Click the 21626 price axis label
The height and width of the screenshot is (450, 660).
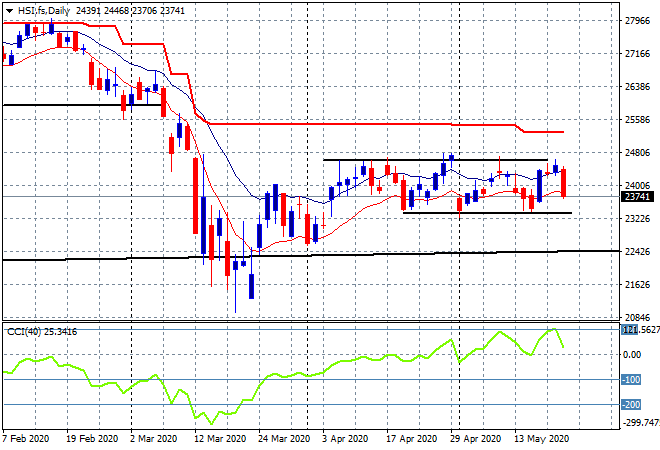pyautogui.click(x=637, y=285)
